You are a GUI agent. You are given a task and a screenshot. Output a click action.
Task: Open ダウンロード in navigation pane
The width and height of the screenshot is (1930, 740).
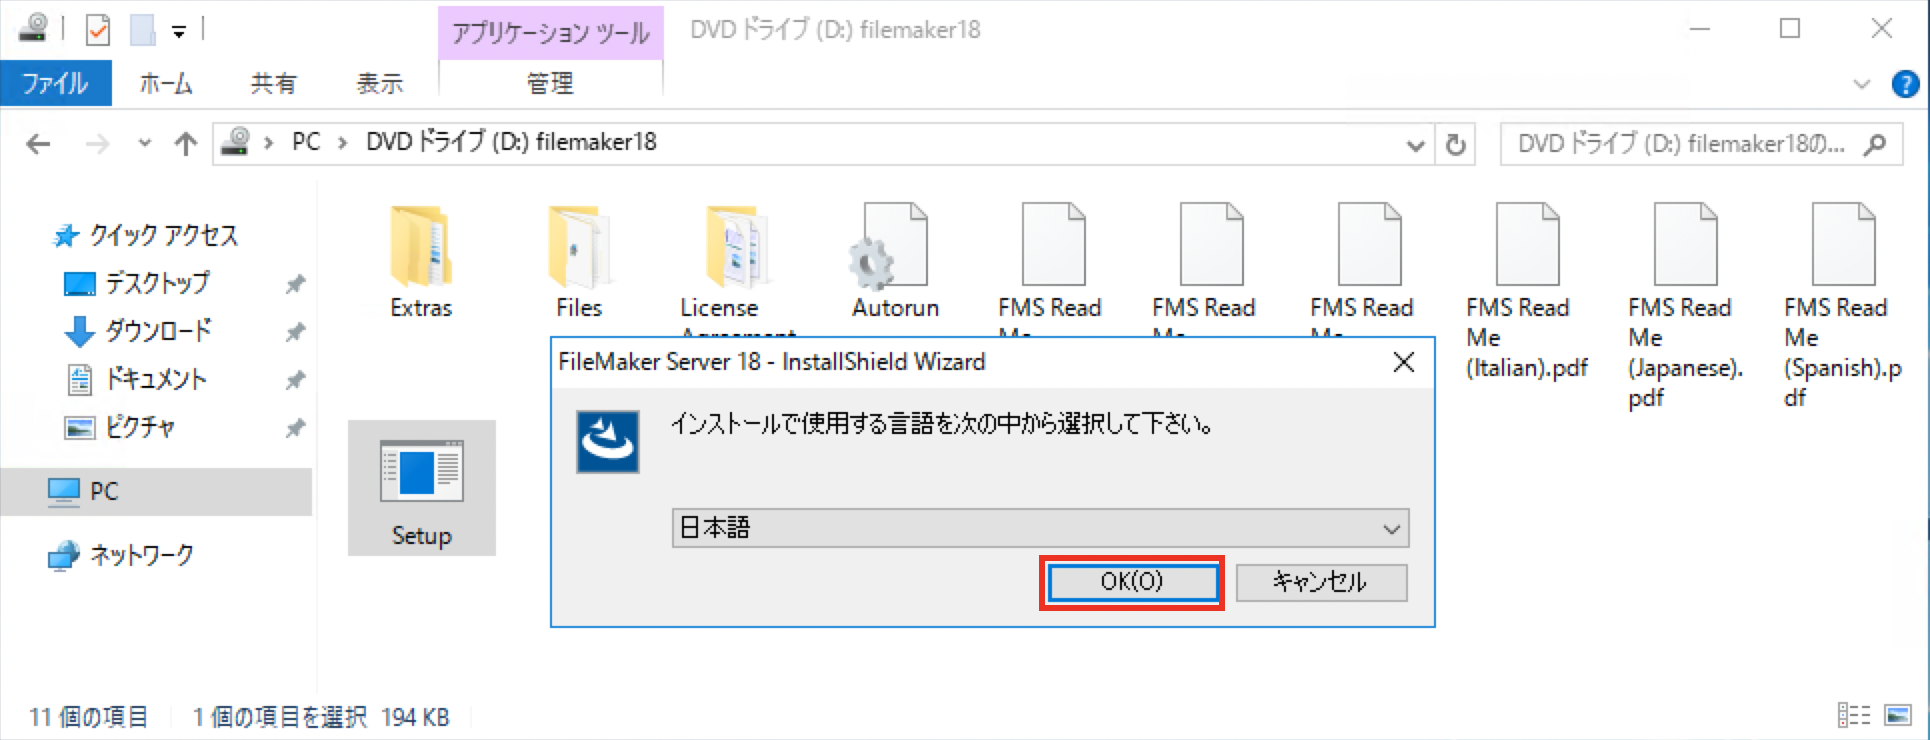click(157, 331)
